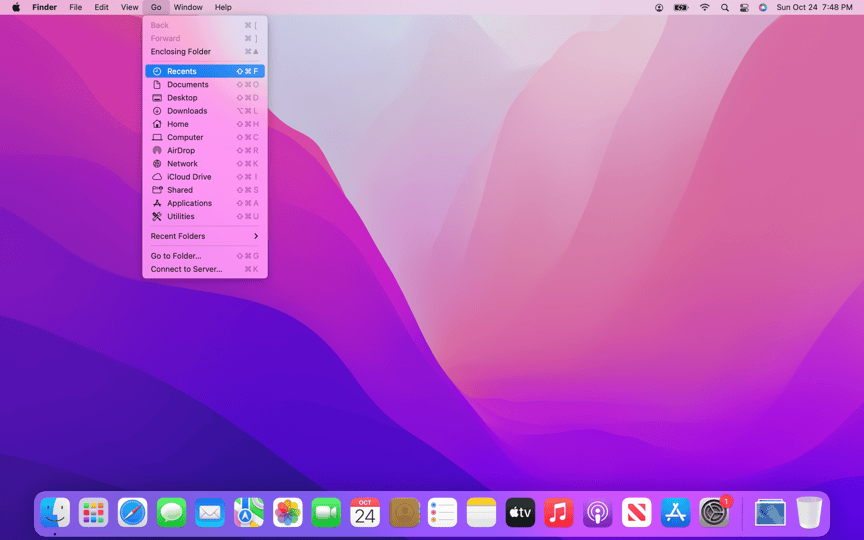The height and width of the screenshot is (540, 864).
Task: Open Podcasts app in the Dock
Action: pos(598,513)
